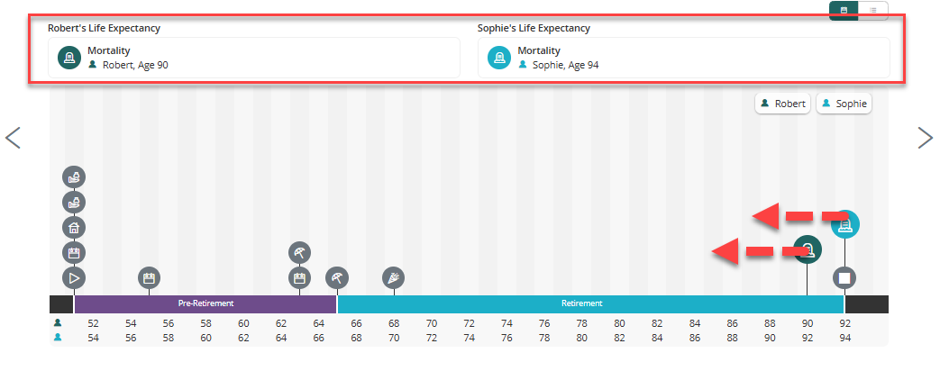The height and width of the screenshot is (371, 940).
Task: Click the play start marker on timeline
Action: [x=74, y=278]
